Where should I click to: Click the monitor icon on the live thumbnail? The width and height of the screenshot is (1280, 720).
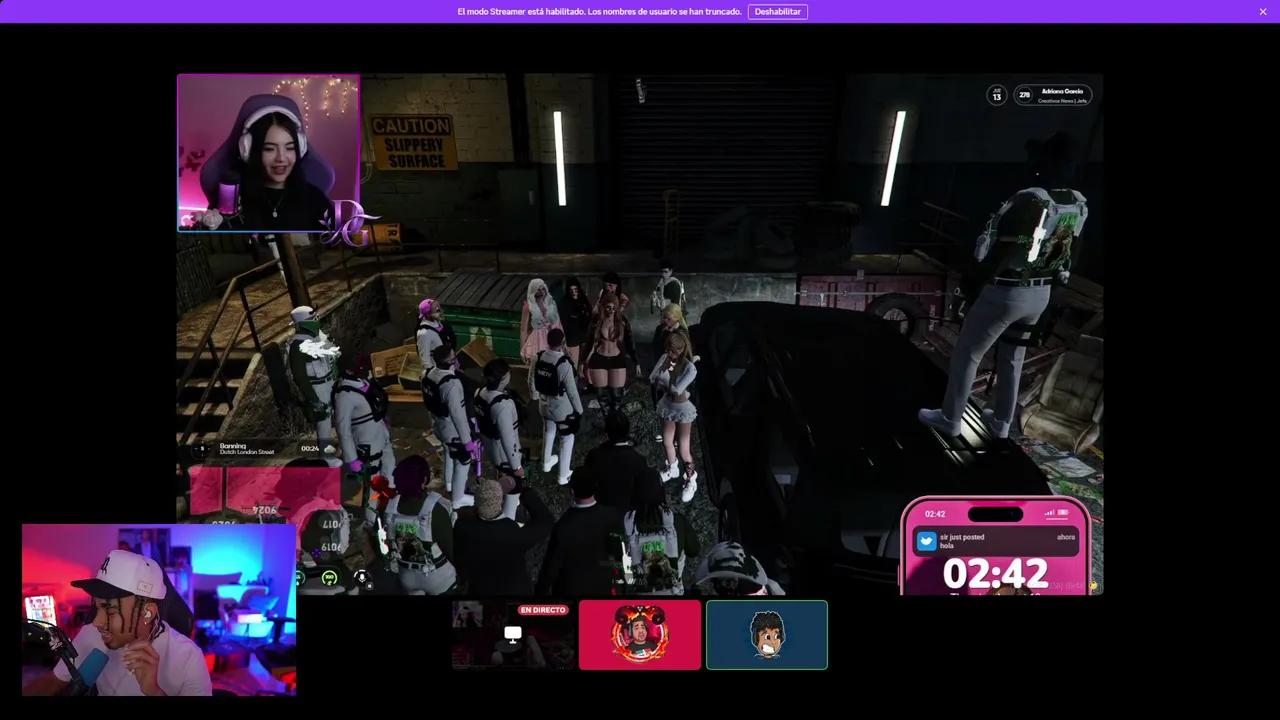(x=513, y=634)
